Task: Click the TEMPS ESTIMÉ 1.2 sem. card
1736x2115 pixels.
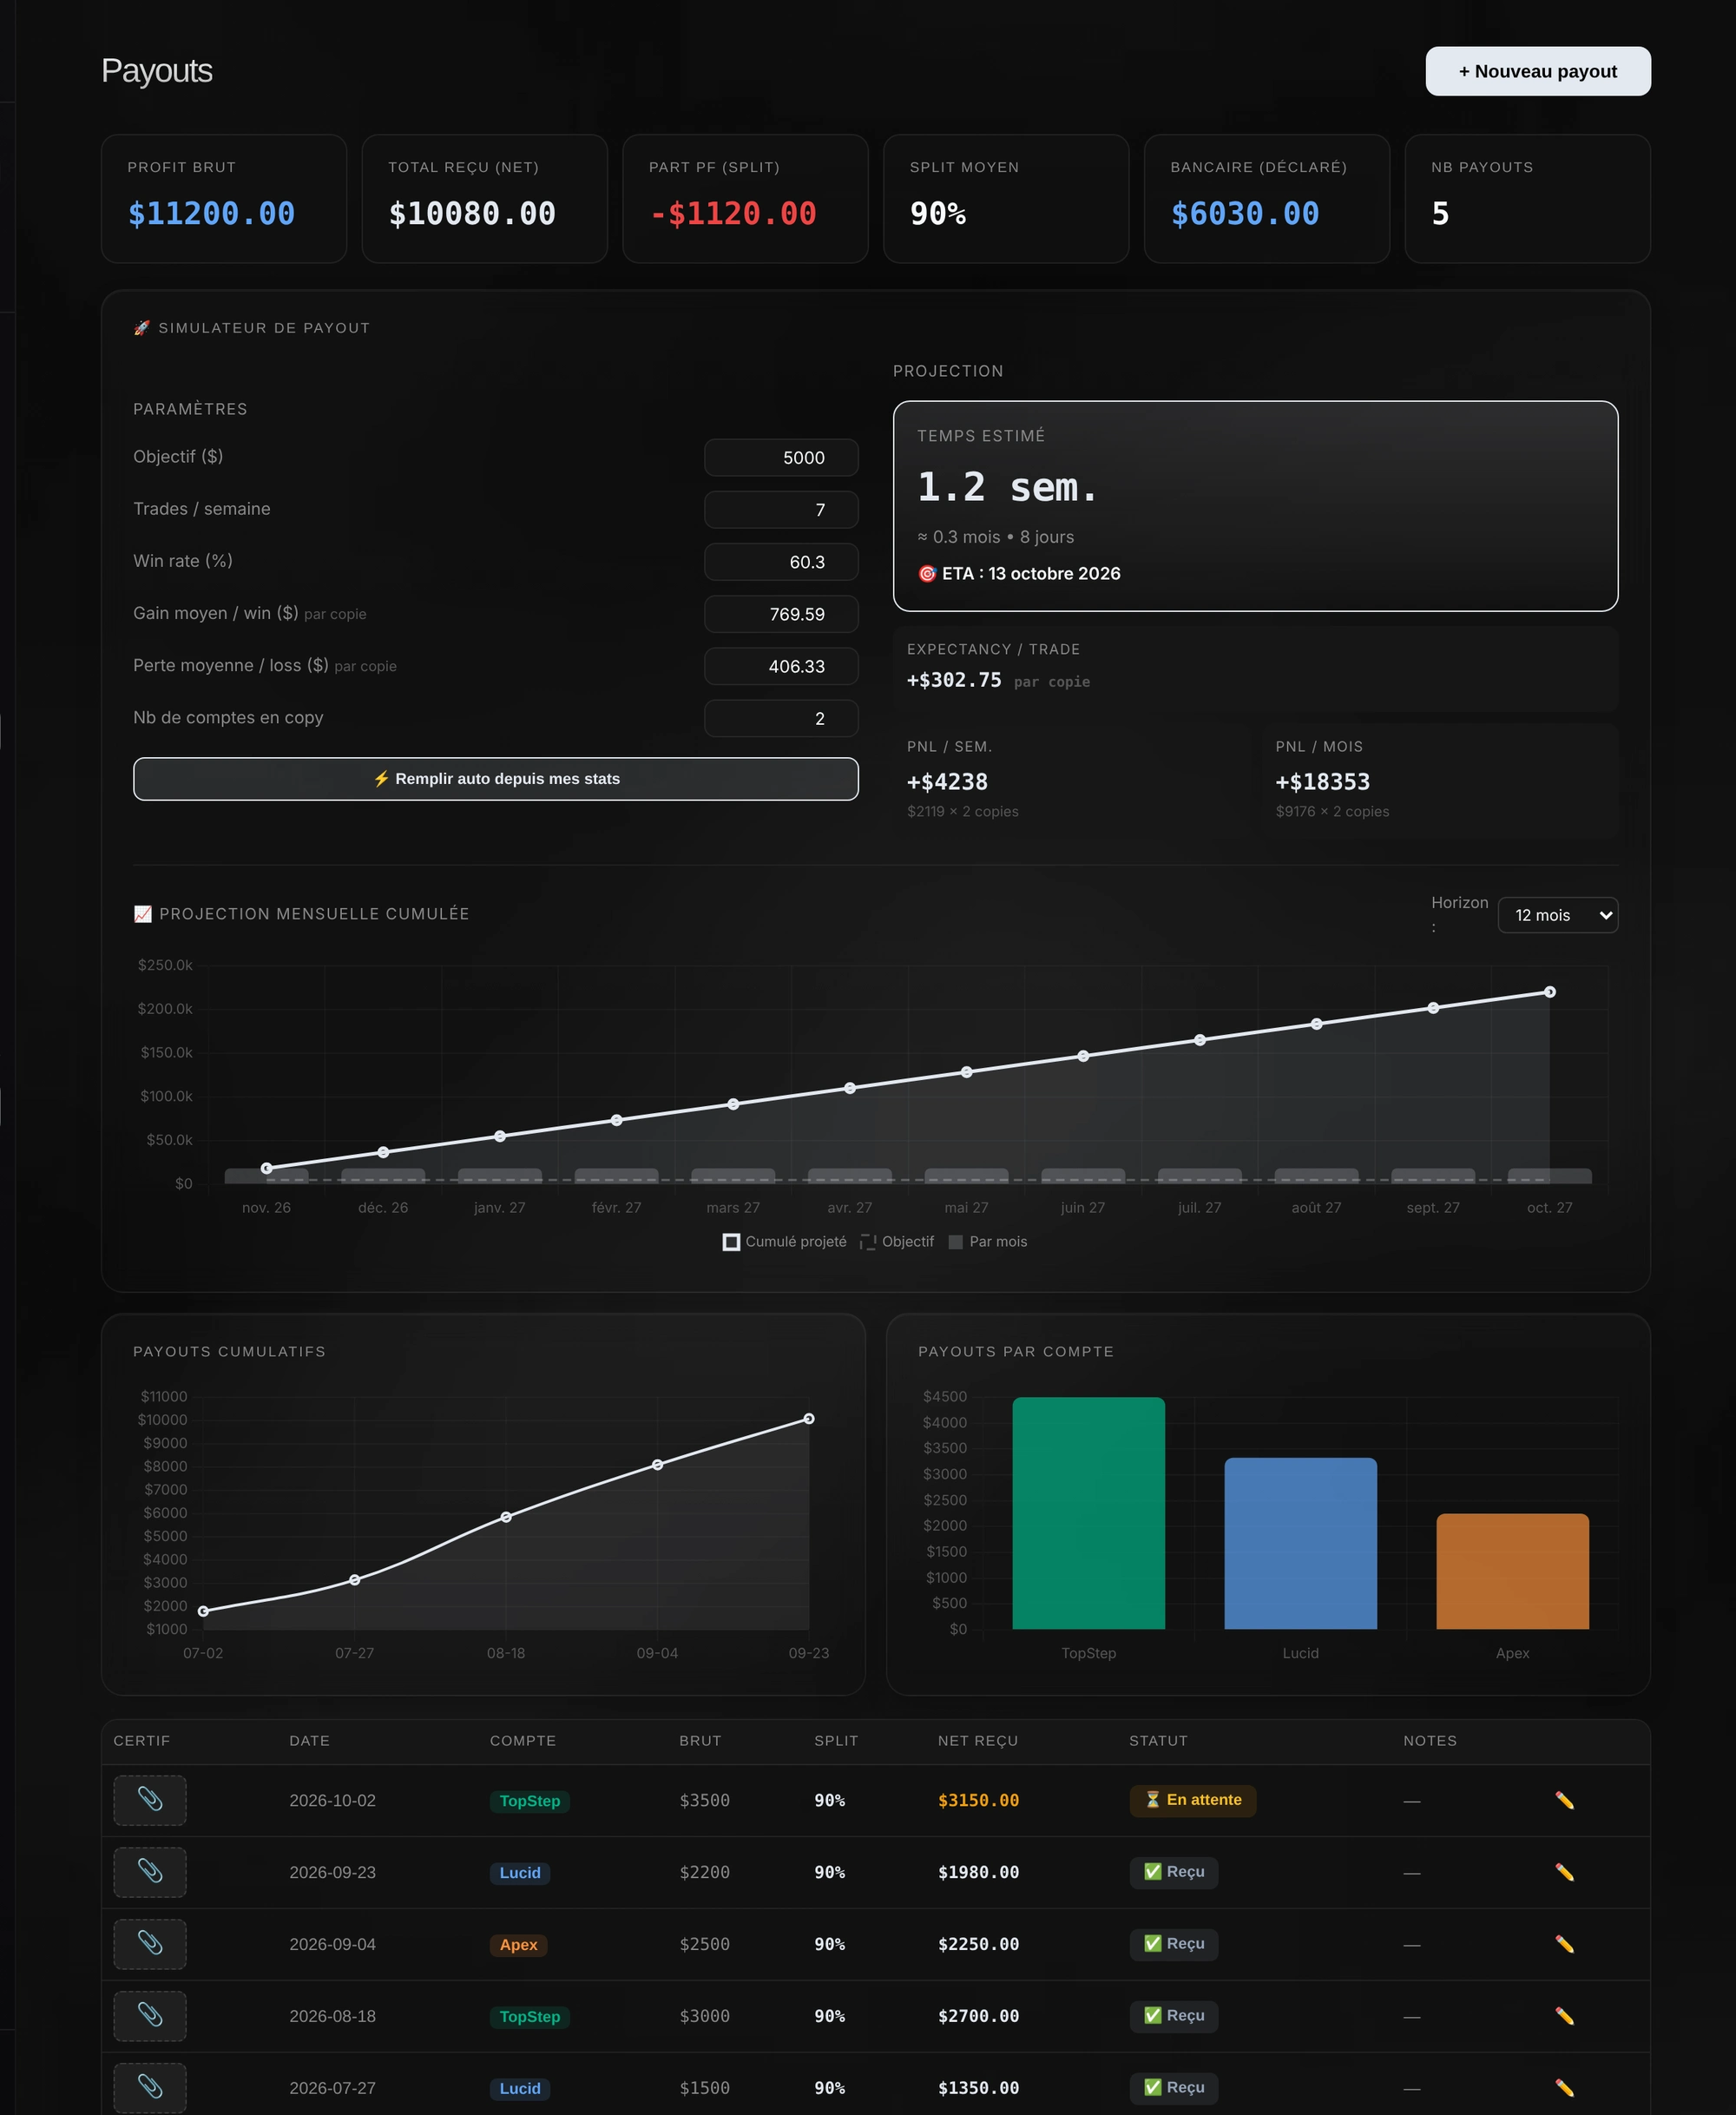Action: tap(1255, 506)
